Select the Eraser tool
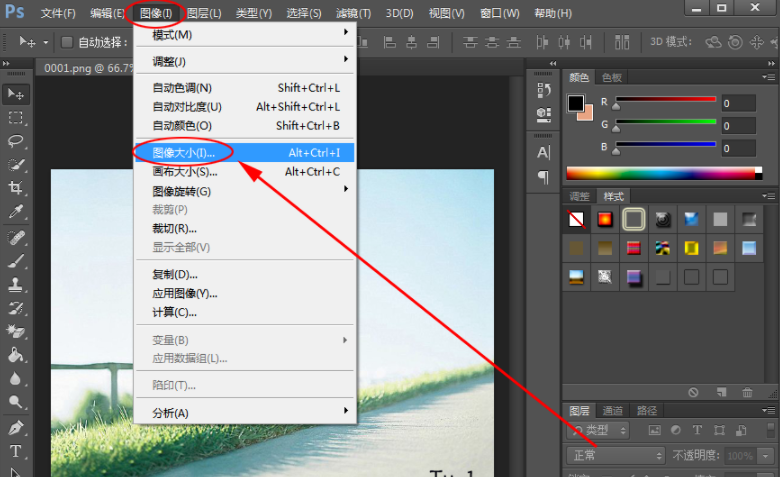The height and width of the screenshot is (477, 780). 15,331
